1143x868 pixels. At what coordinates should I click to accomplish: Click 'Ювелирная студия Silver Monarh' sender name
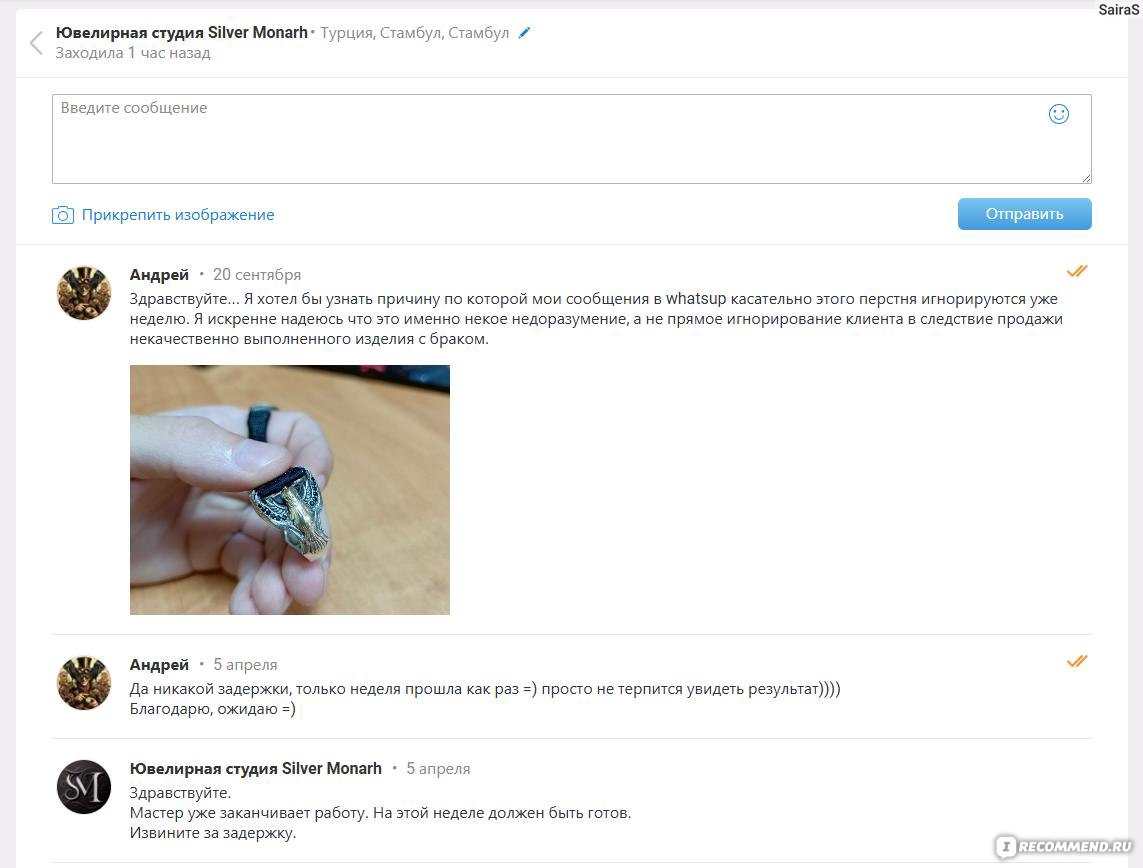[x=256, y=769]
